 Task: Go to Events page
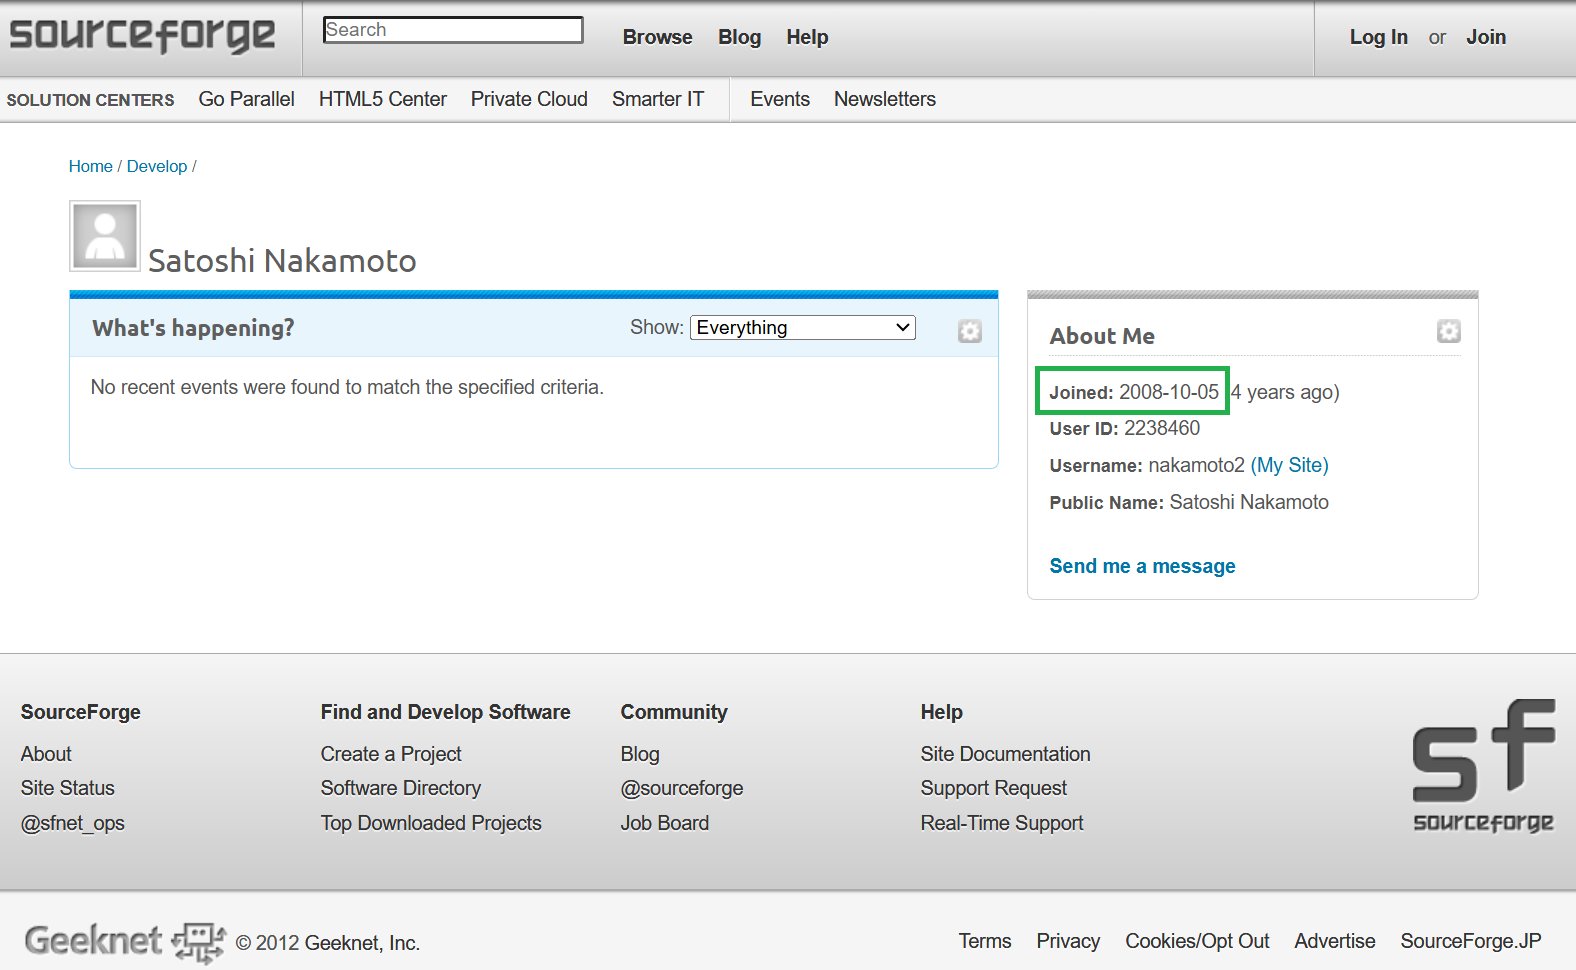tap(780, 99)
